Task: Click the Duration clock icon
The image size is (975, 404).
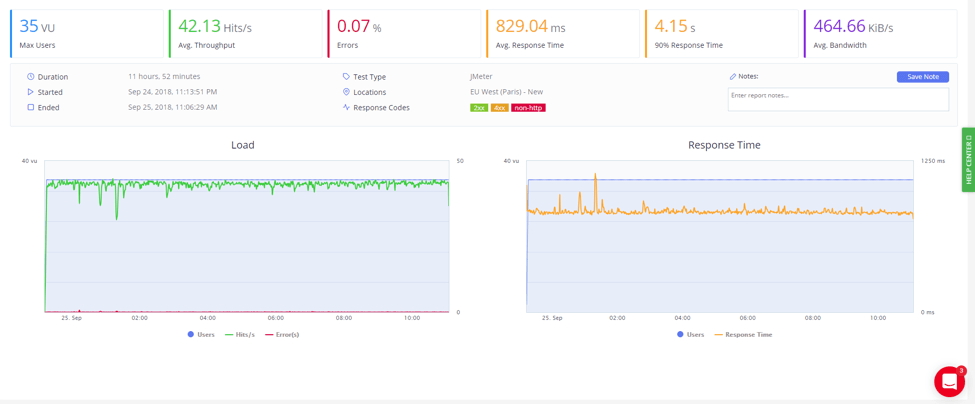Action: 31,77
